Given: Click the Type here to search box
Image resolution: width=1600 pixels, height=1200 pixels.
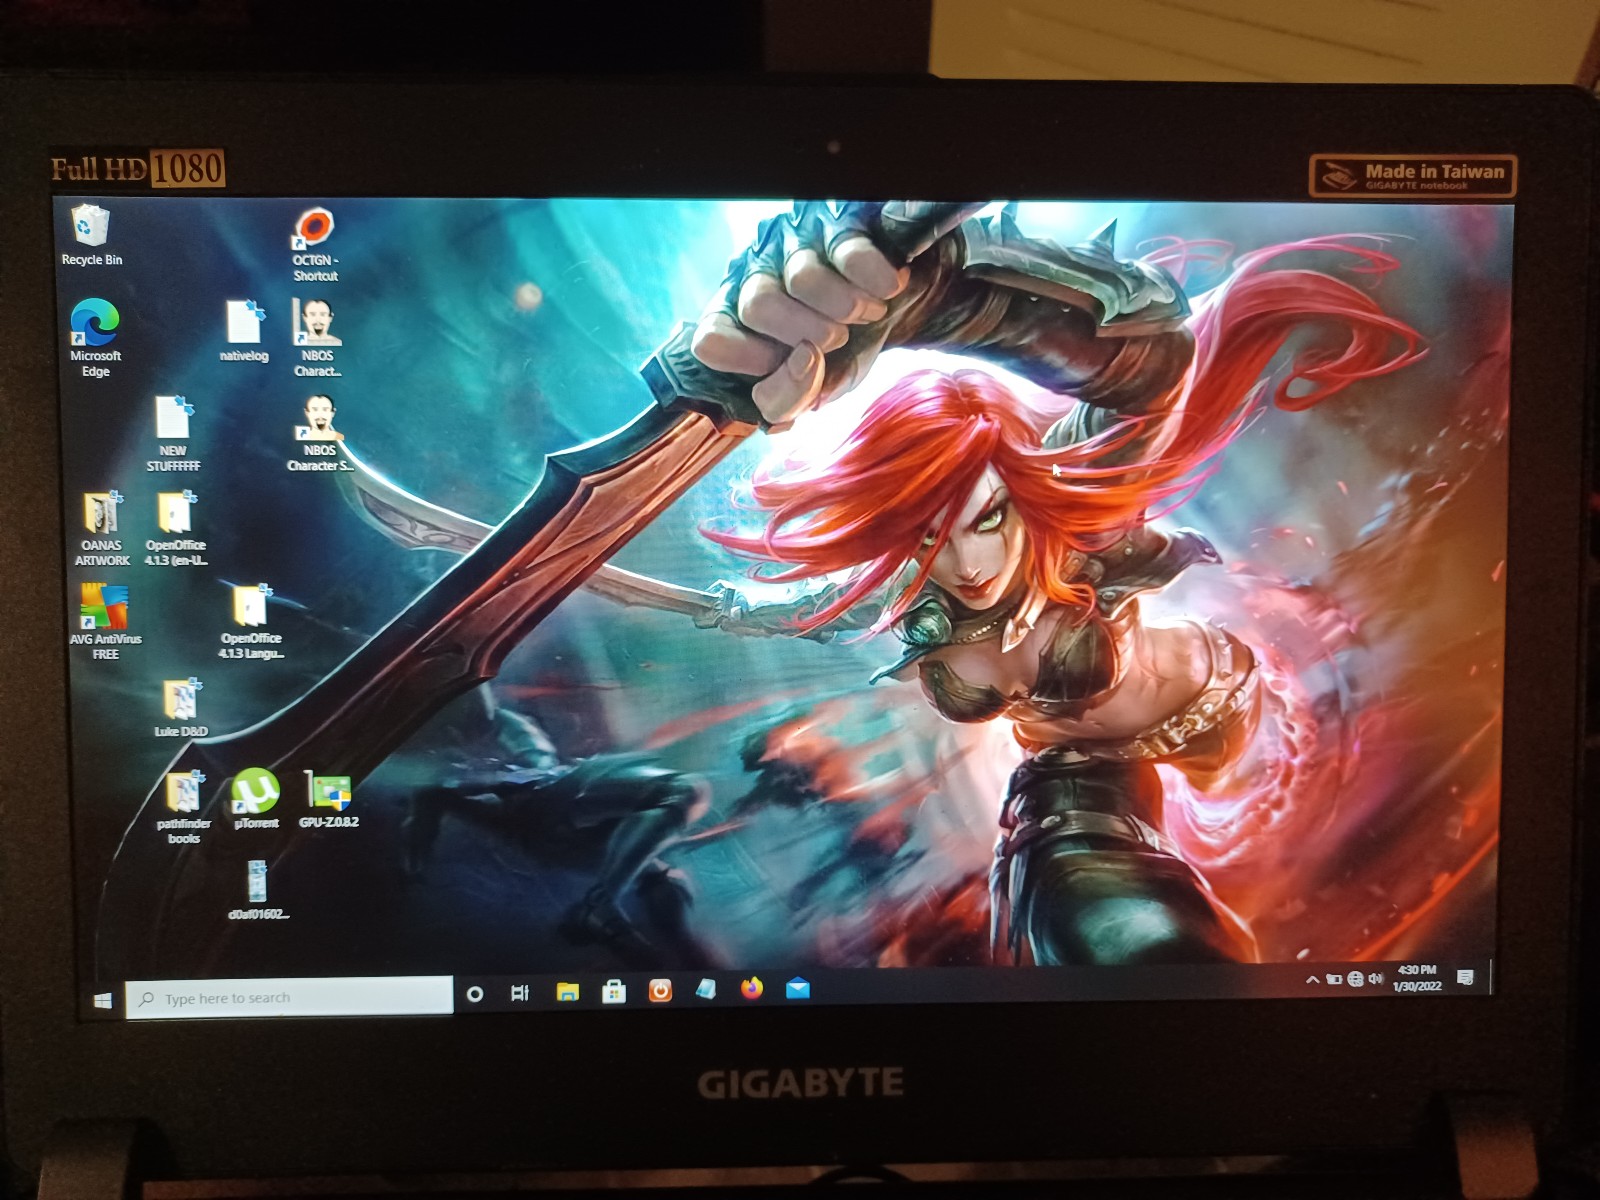Looking at the screenshot, I should tap(289, 998).
